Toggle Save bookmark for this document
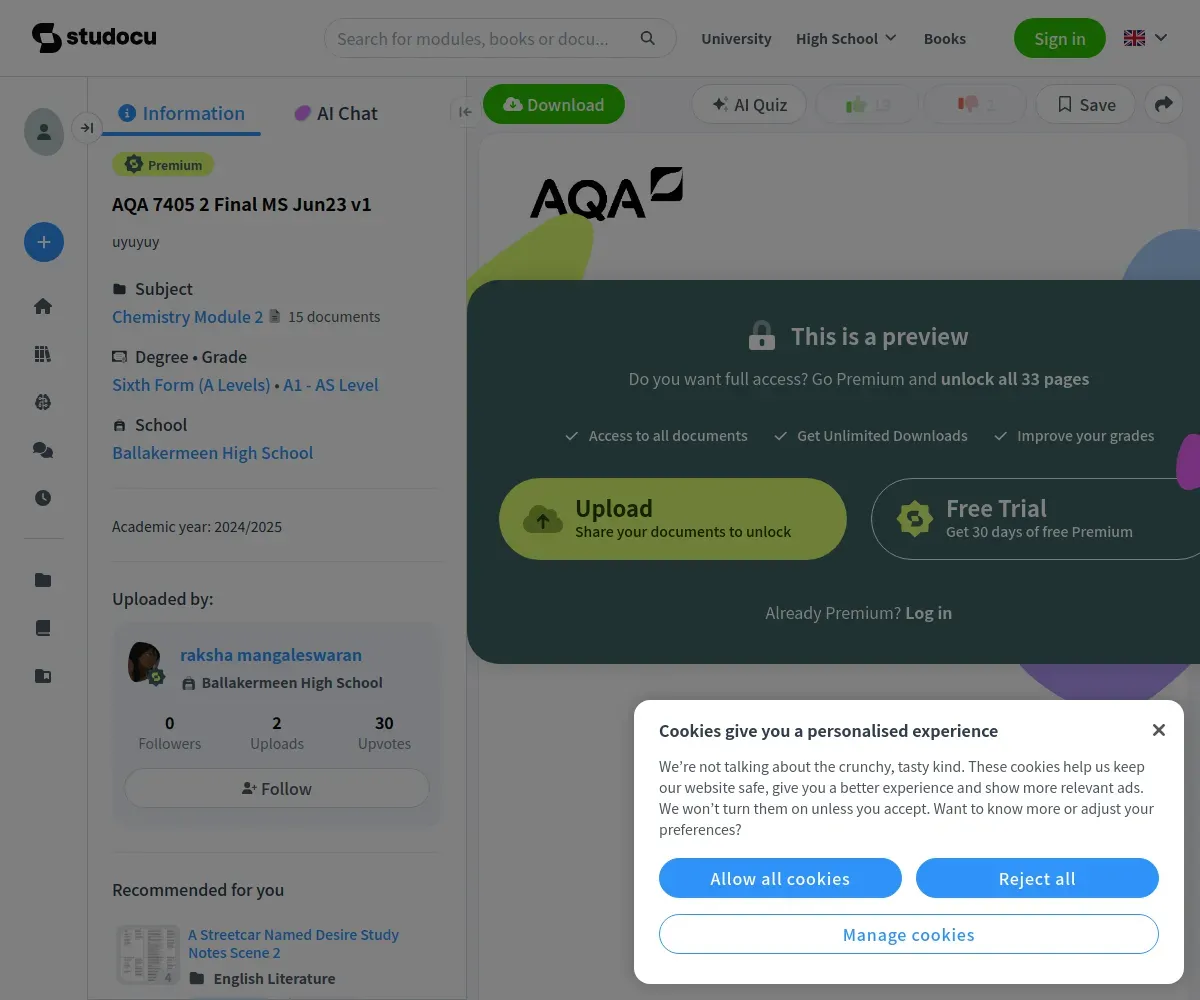The width and height of the screenshot is (1200, 1000). (1085, 104)
